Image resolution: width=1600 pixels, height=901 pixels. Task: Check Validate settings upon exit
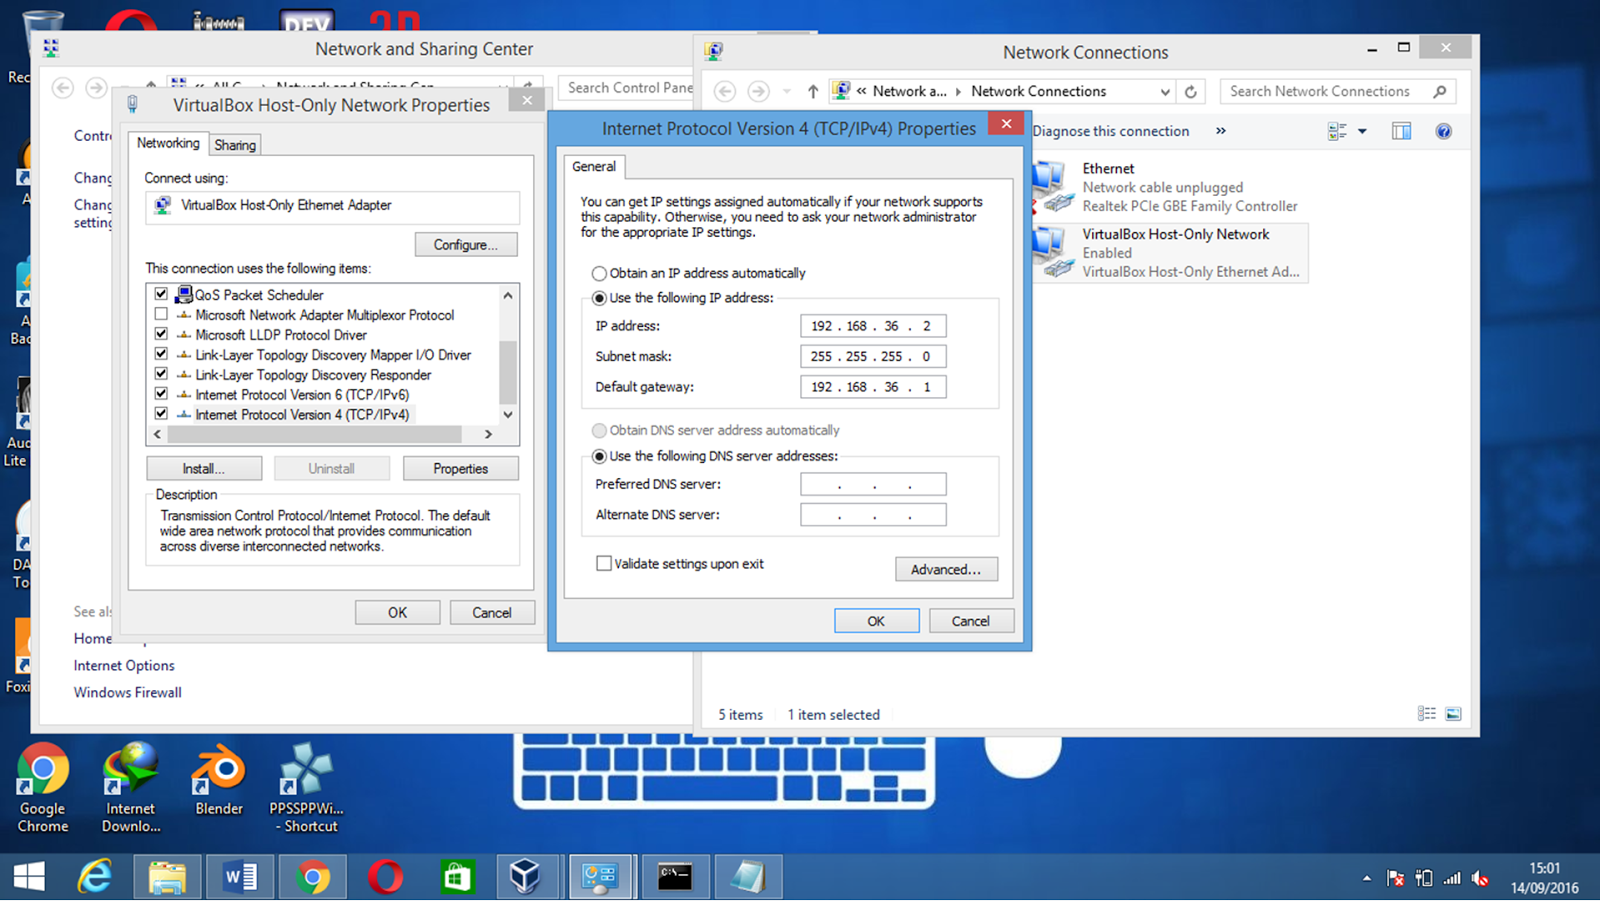[604, 564]
